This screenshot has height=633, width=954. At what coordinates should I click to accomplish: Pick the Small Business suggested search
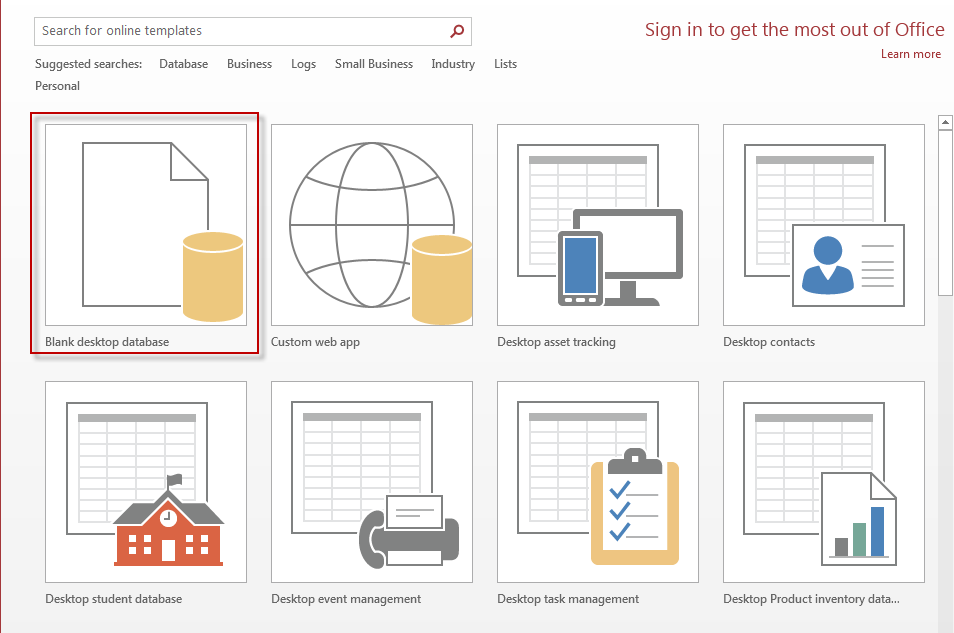(x=374, y=64)
